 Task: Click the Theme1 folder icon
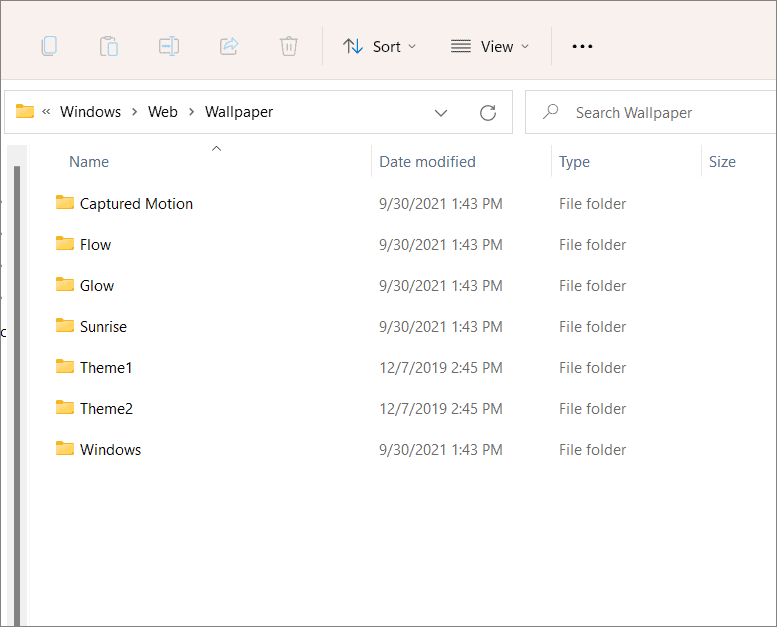65,366
